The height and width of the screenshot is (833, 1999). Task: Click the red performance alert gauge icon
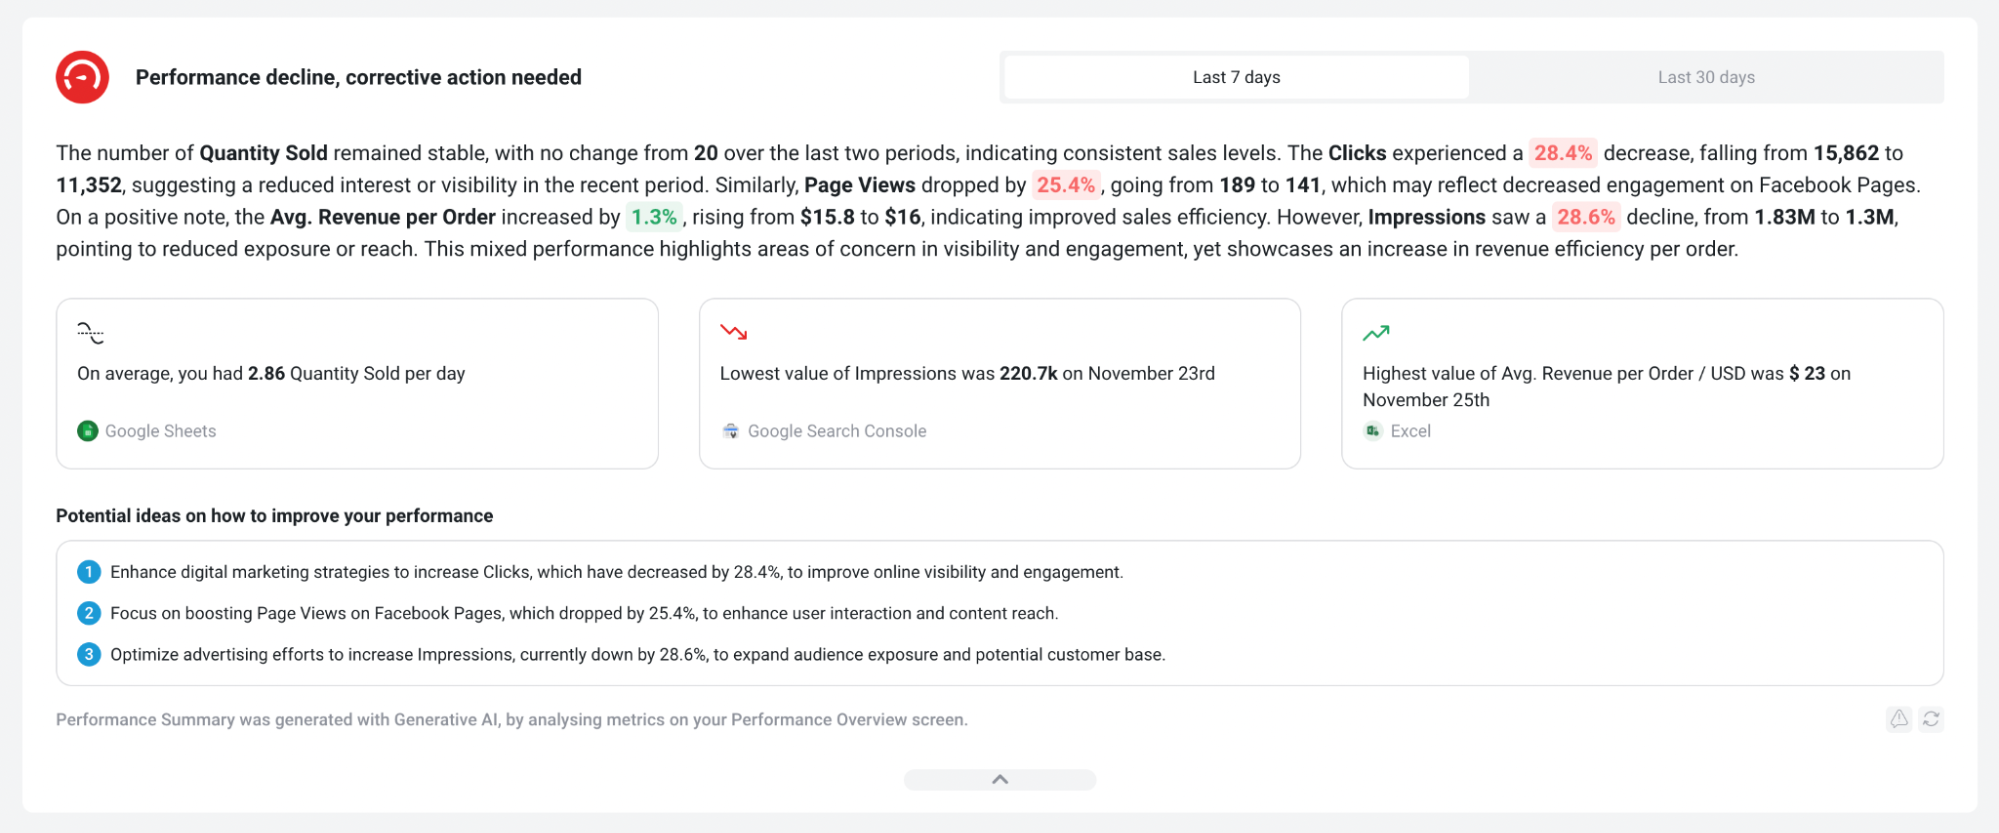click(82, 75)
